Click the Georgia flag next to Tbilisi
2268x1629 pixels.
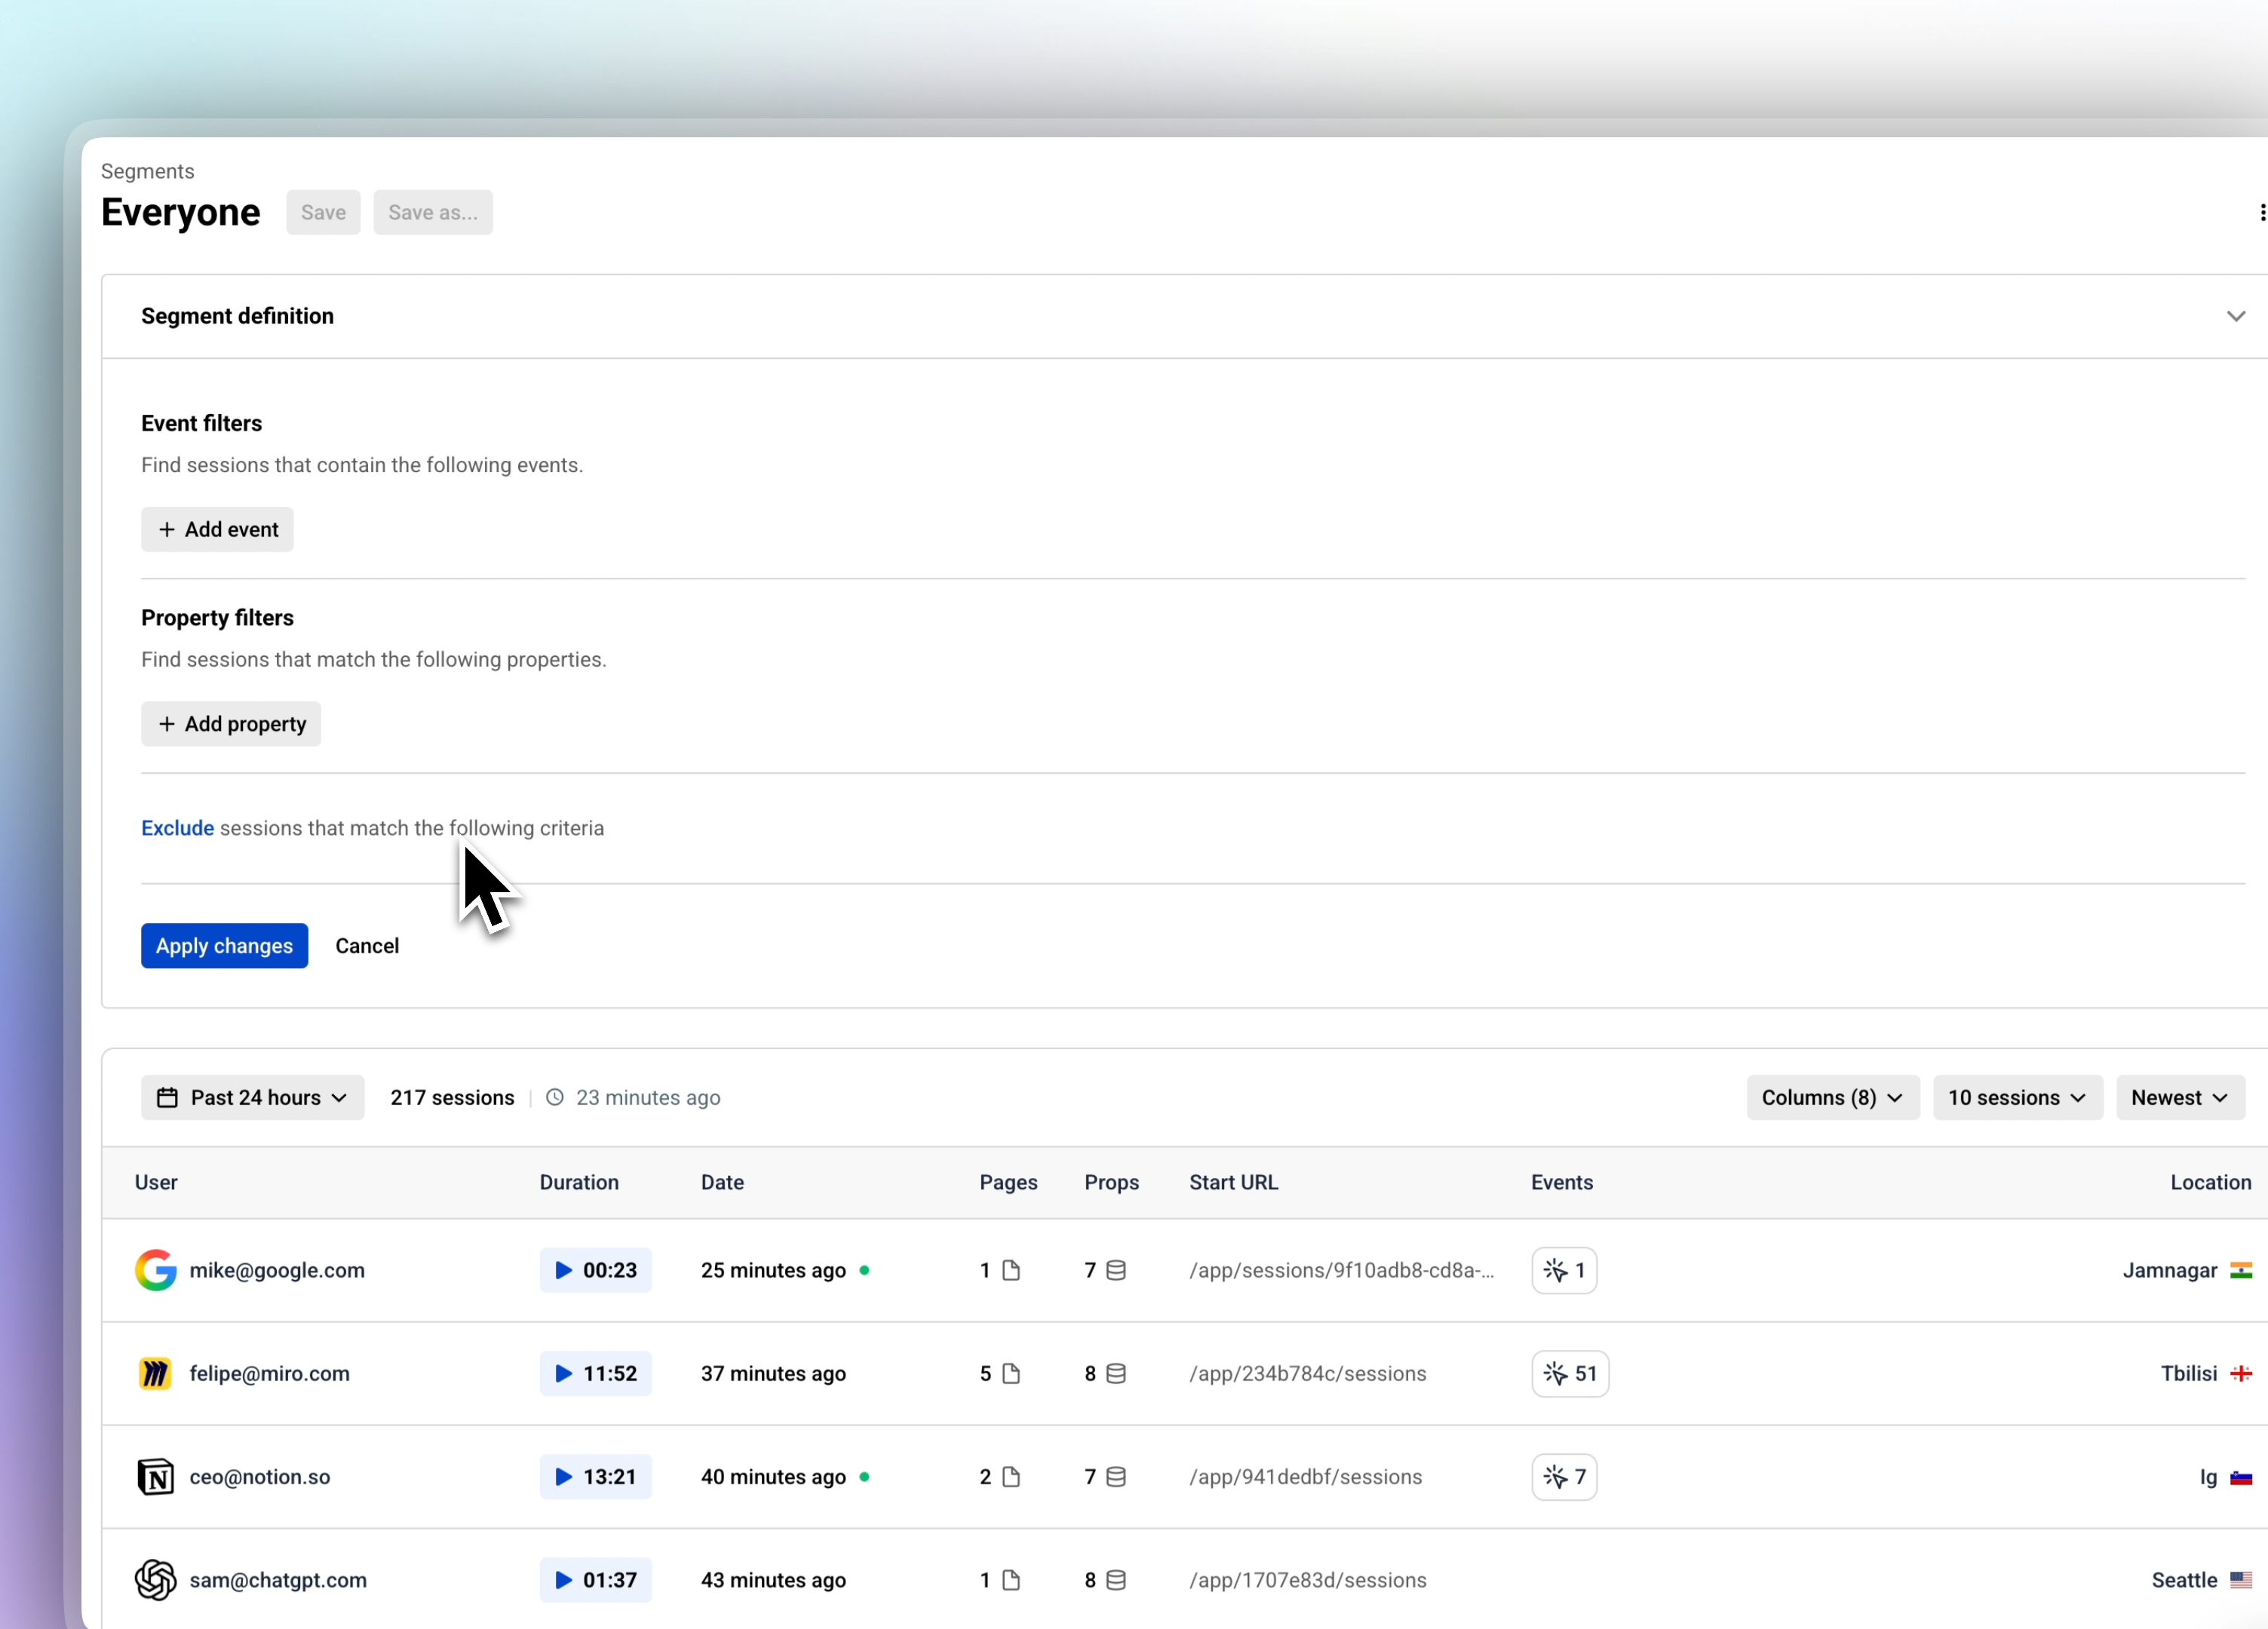point(2241,1373)
